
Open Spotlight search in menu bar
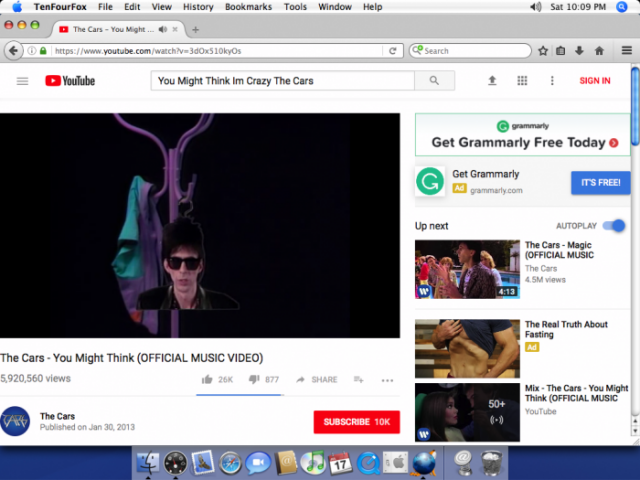pyautogui.click(x=621, y=7)
